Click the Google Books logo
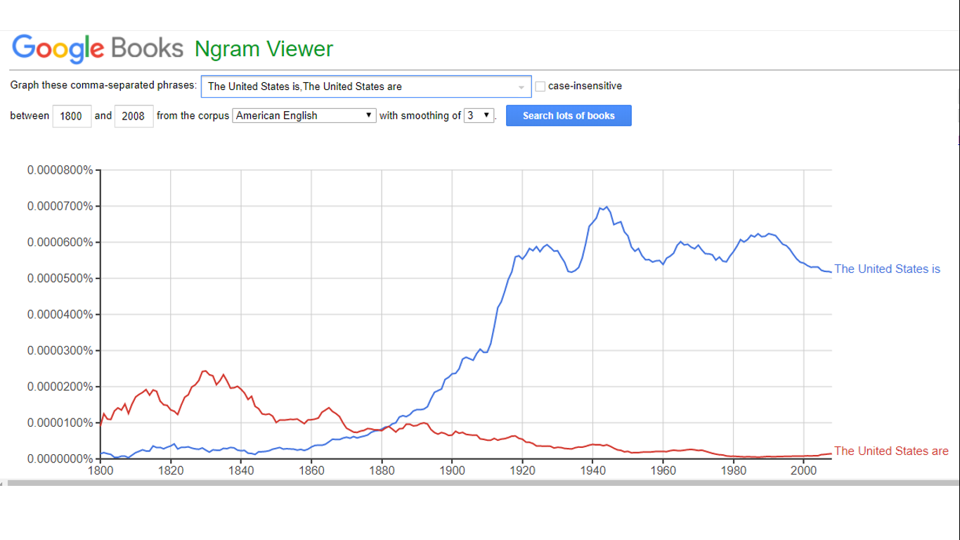960x540 pixels. pos(97,48)
